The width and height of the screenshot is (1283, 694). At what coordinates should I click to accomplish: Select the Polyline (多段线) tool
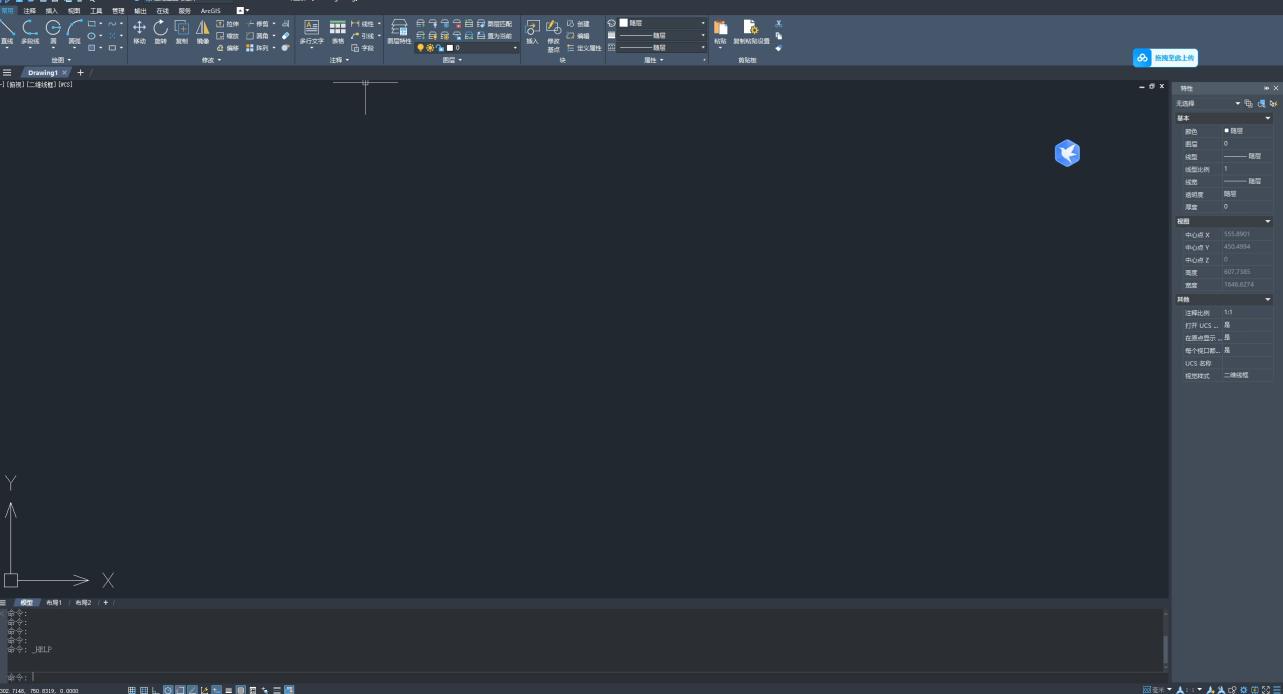(30, 30)
